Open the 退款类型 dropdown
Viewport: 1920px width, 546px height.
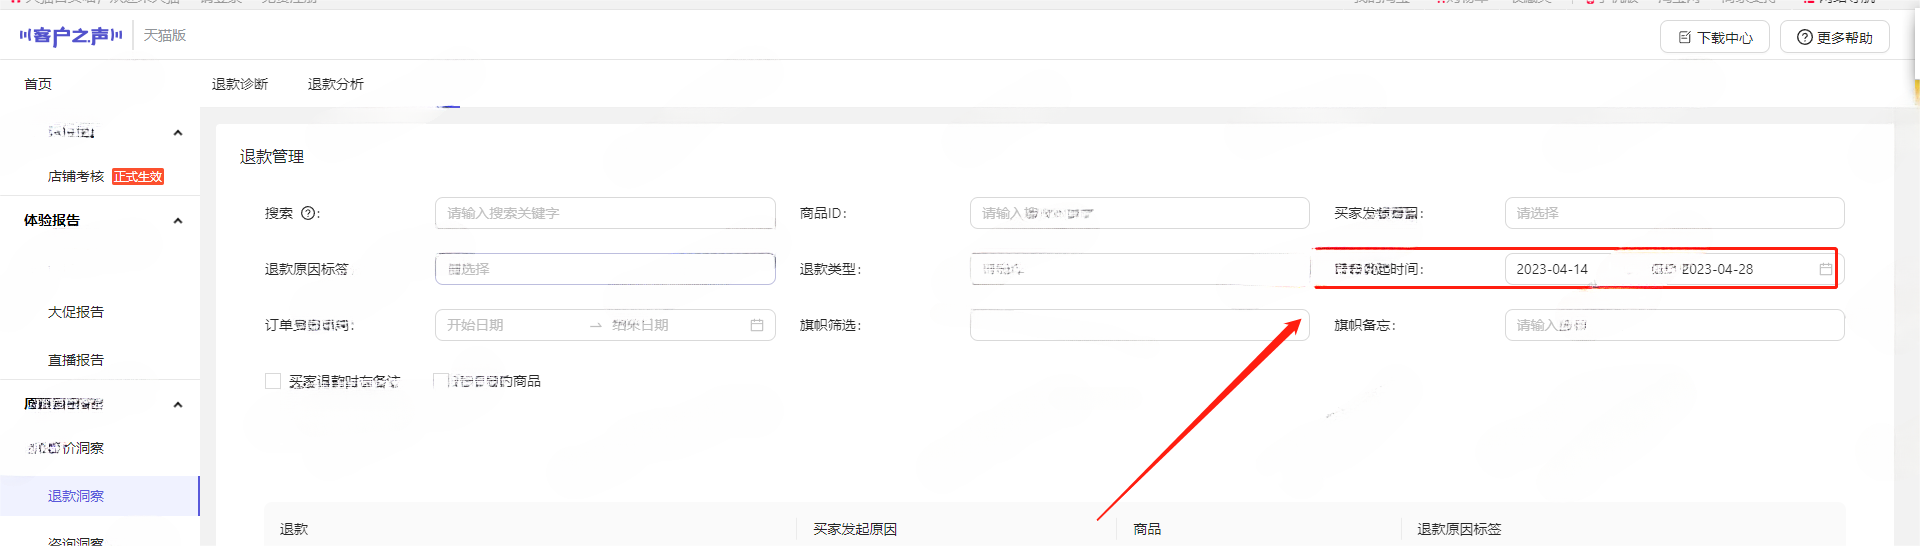(x=1139, y=269)
